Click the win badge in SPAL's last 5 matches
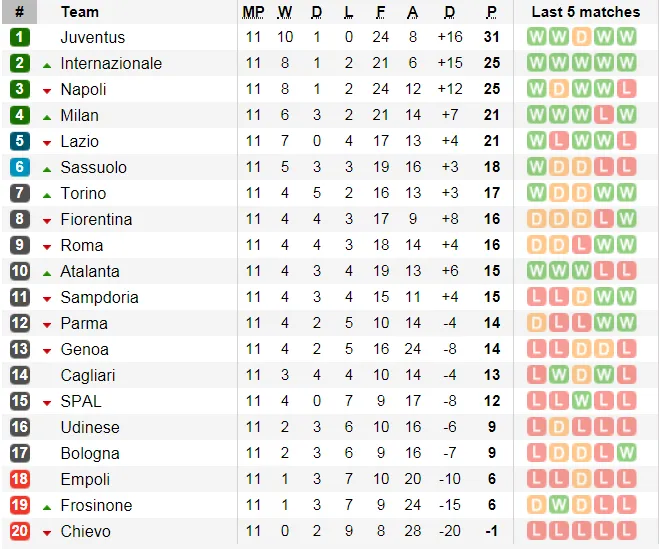659x549 pixels. point(581,401)
